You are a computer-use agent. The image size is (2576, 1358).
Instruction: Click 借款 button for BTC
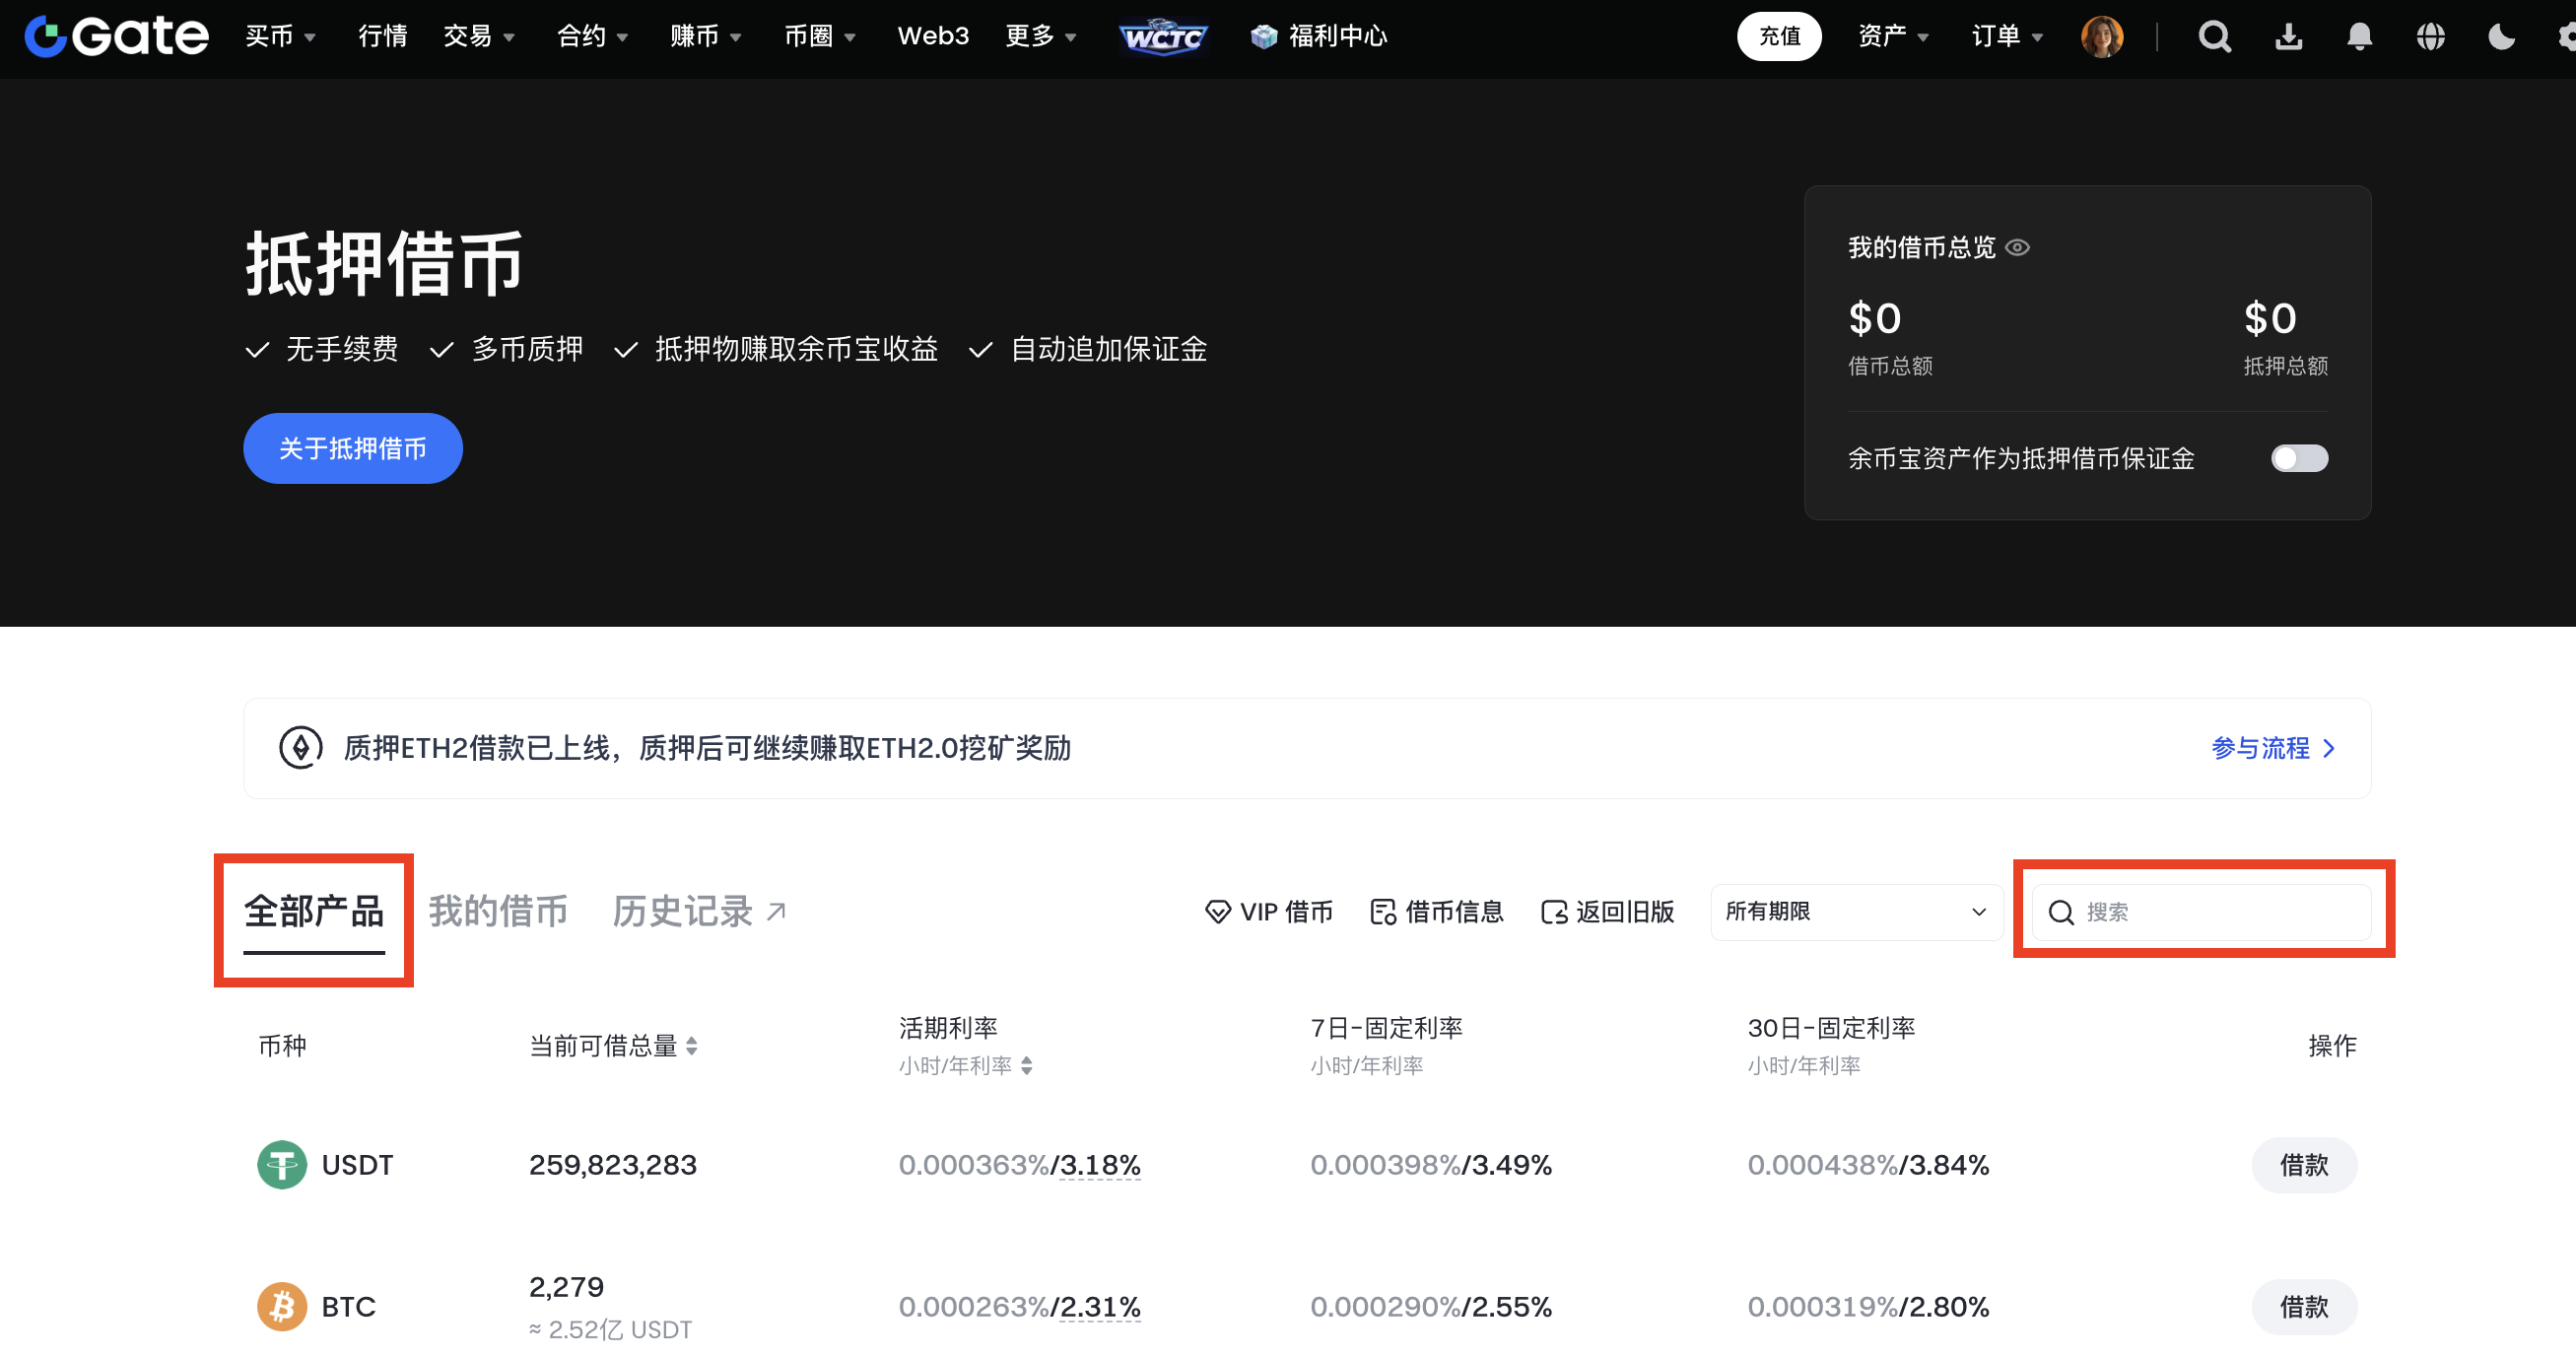[2303, 1307]
